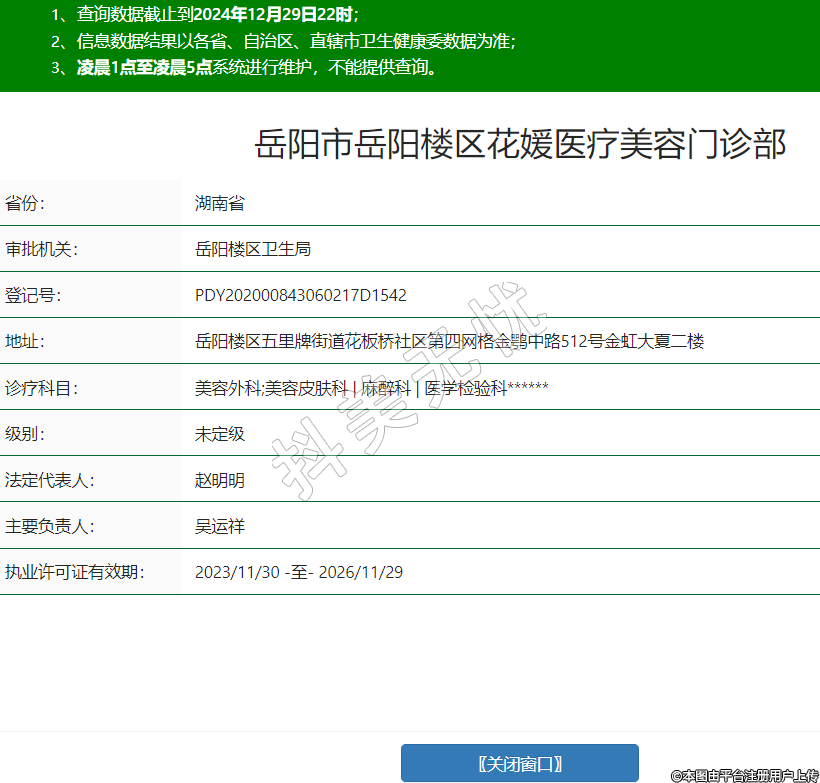Select main responsible person name 吴运祥
The width and height of the screenshot is (820, 783).
220,526
